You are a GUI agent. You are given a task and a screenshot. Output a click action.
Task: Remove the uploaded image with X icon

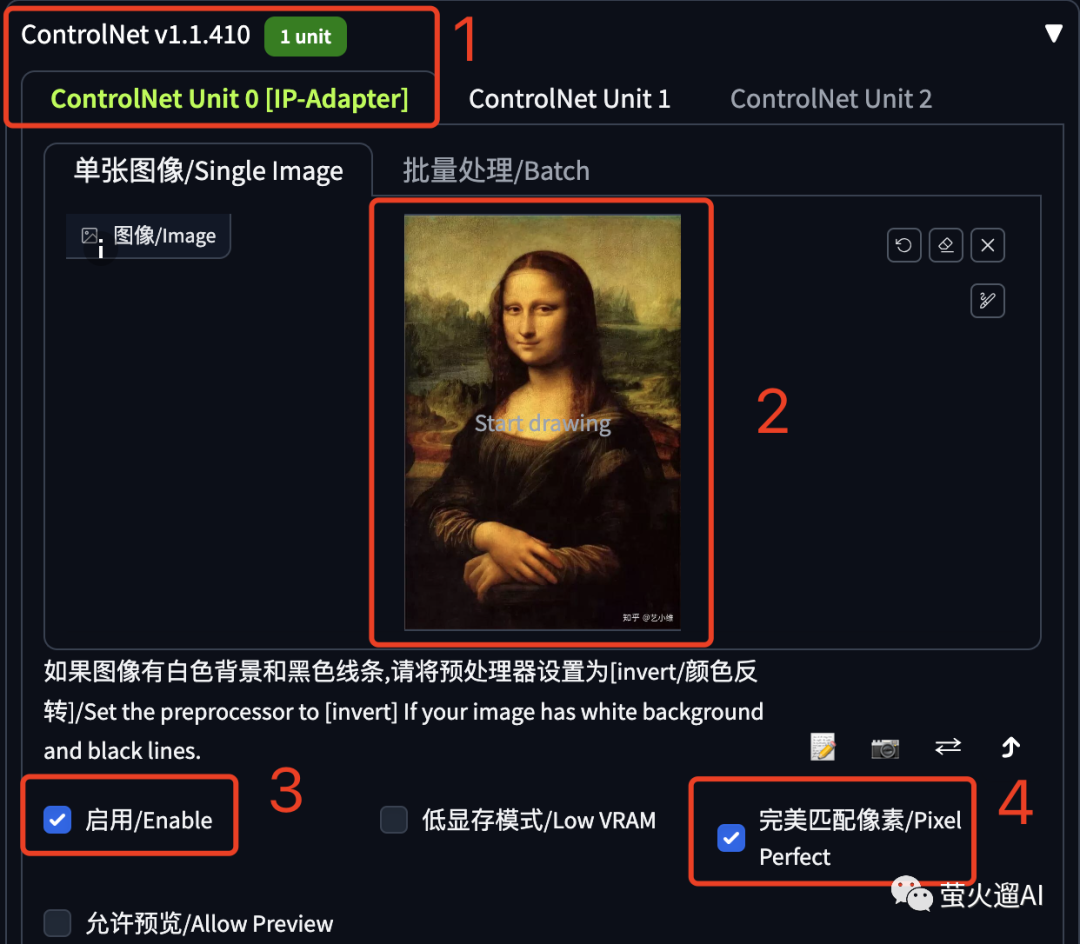click(x=987, y=245)
